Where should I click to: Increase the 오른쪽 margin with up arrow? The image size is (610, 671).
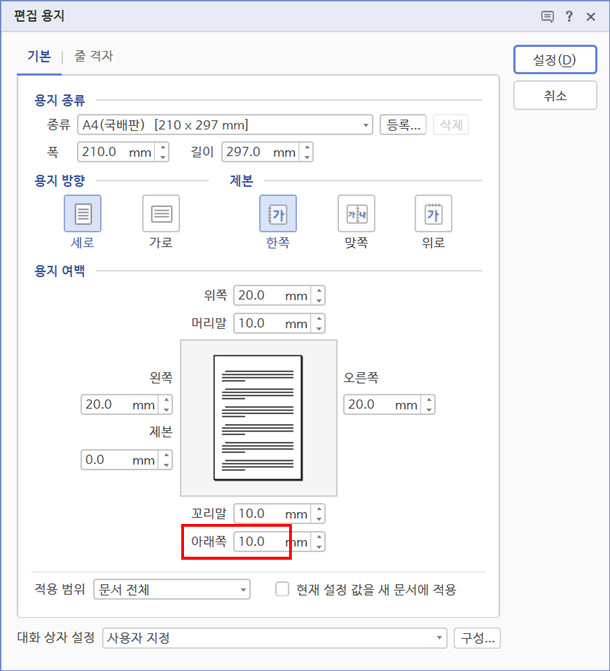coord(428,400)
